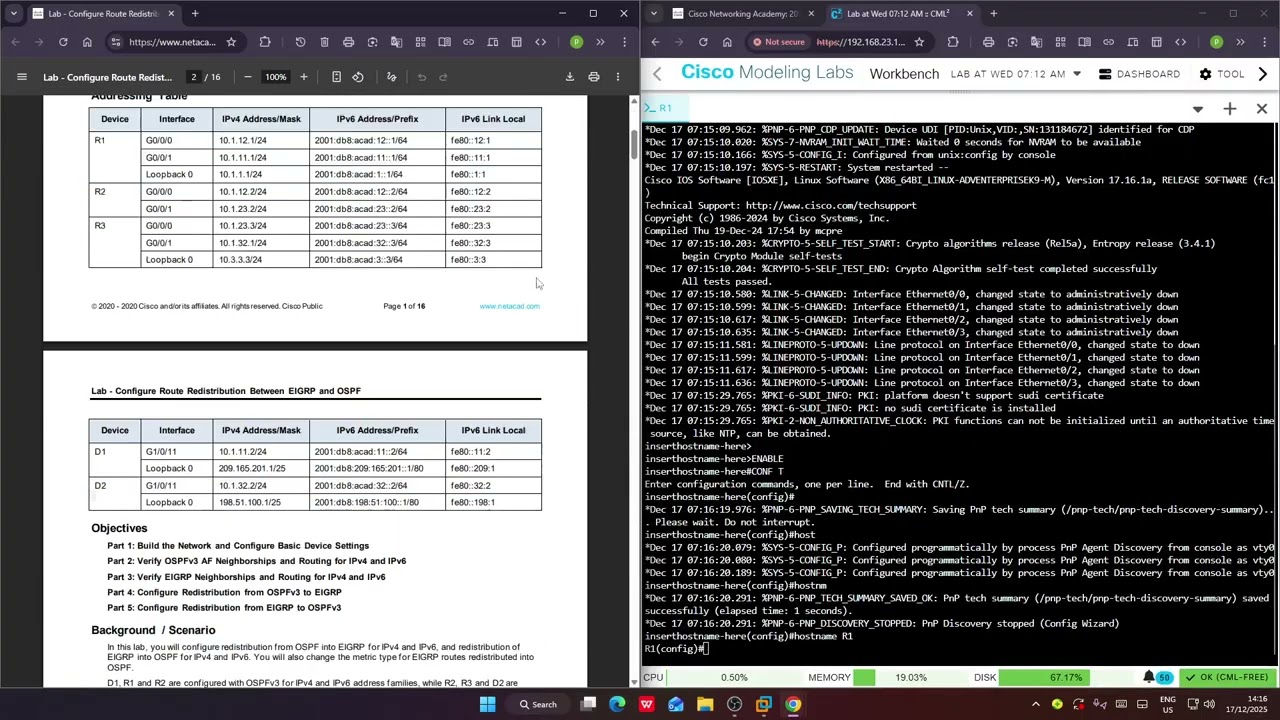The height and width of the screenshot is (720, 1280).
Task: Open Chrome from the taskbar
Action: click(793, 705)
